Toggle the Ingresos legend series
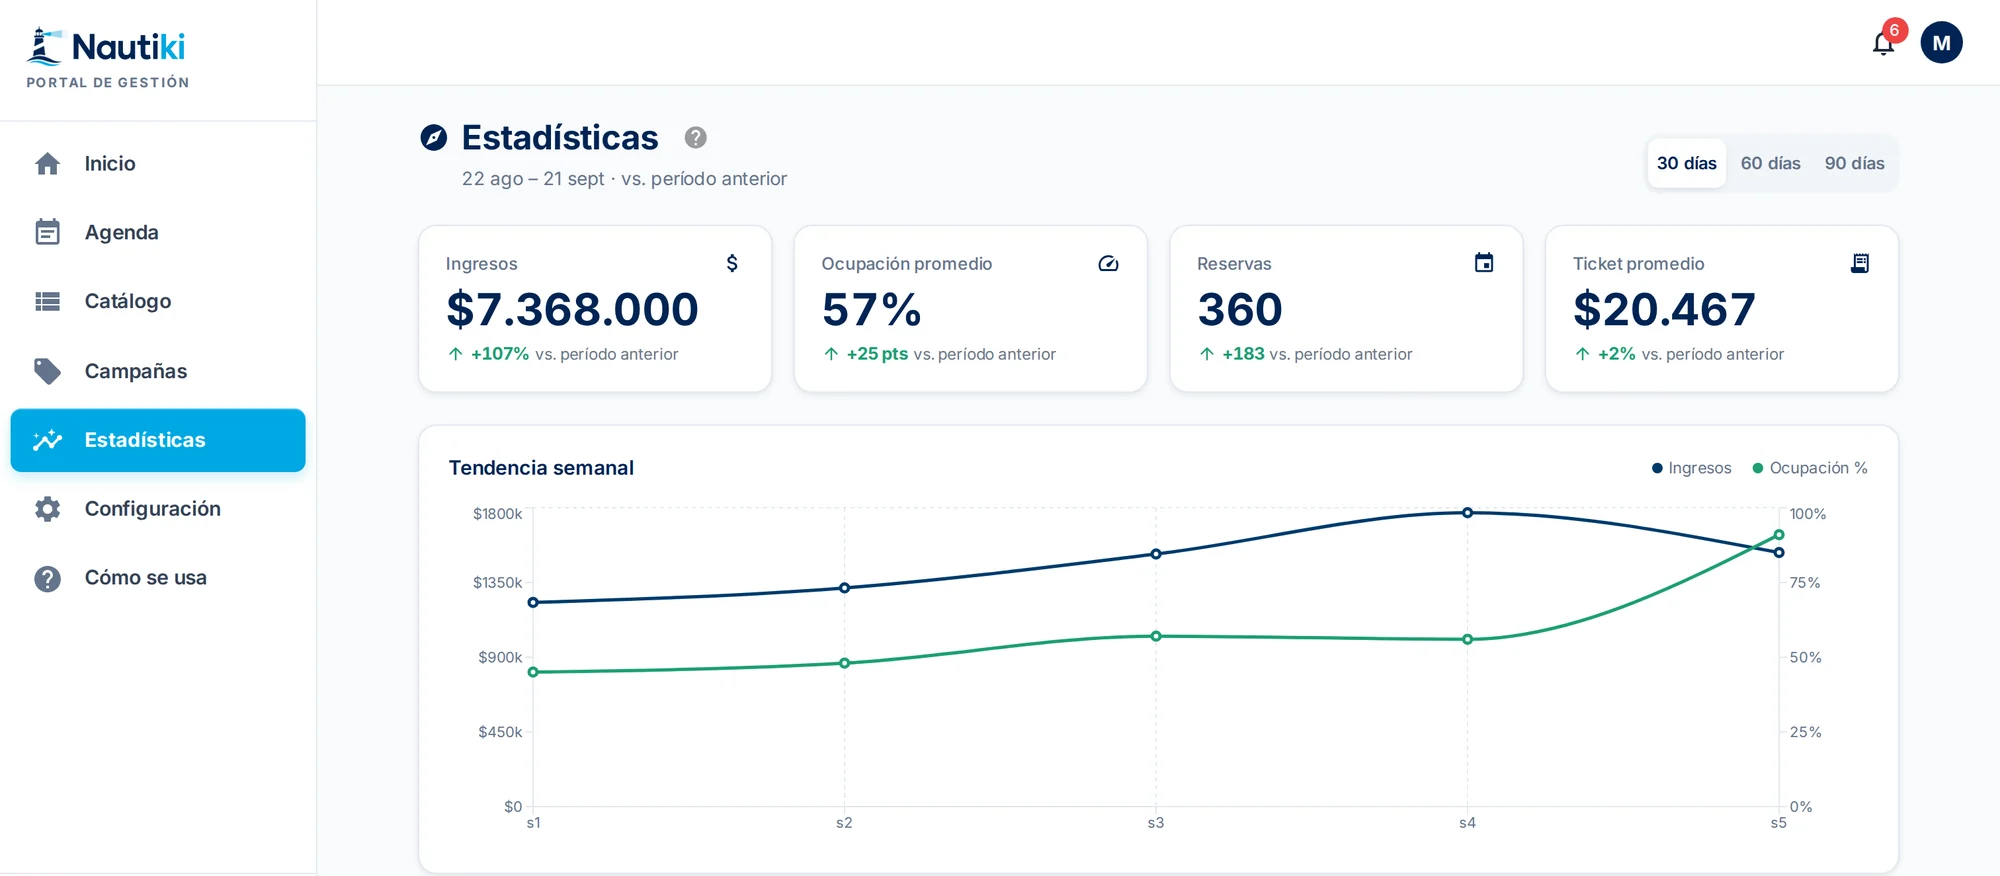2000x876 pixels. pos(1691,468)
